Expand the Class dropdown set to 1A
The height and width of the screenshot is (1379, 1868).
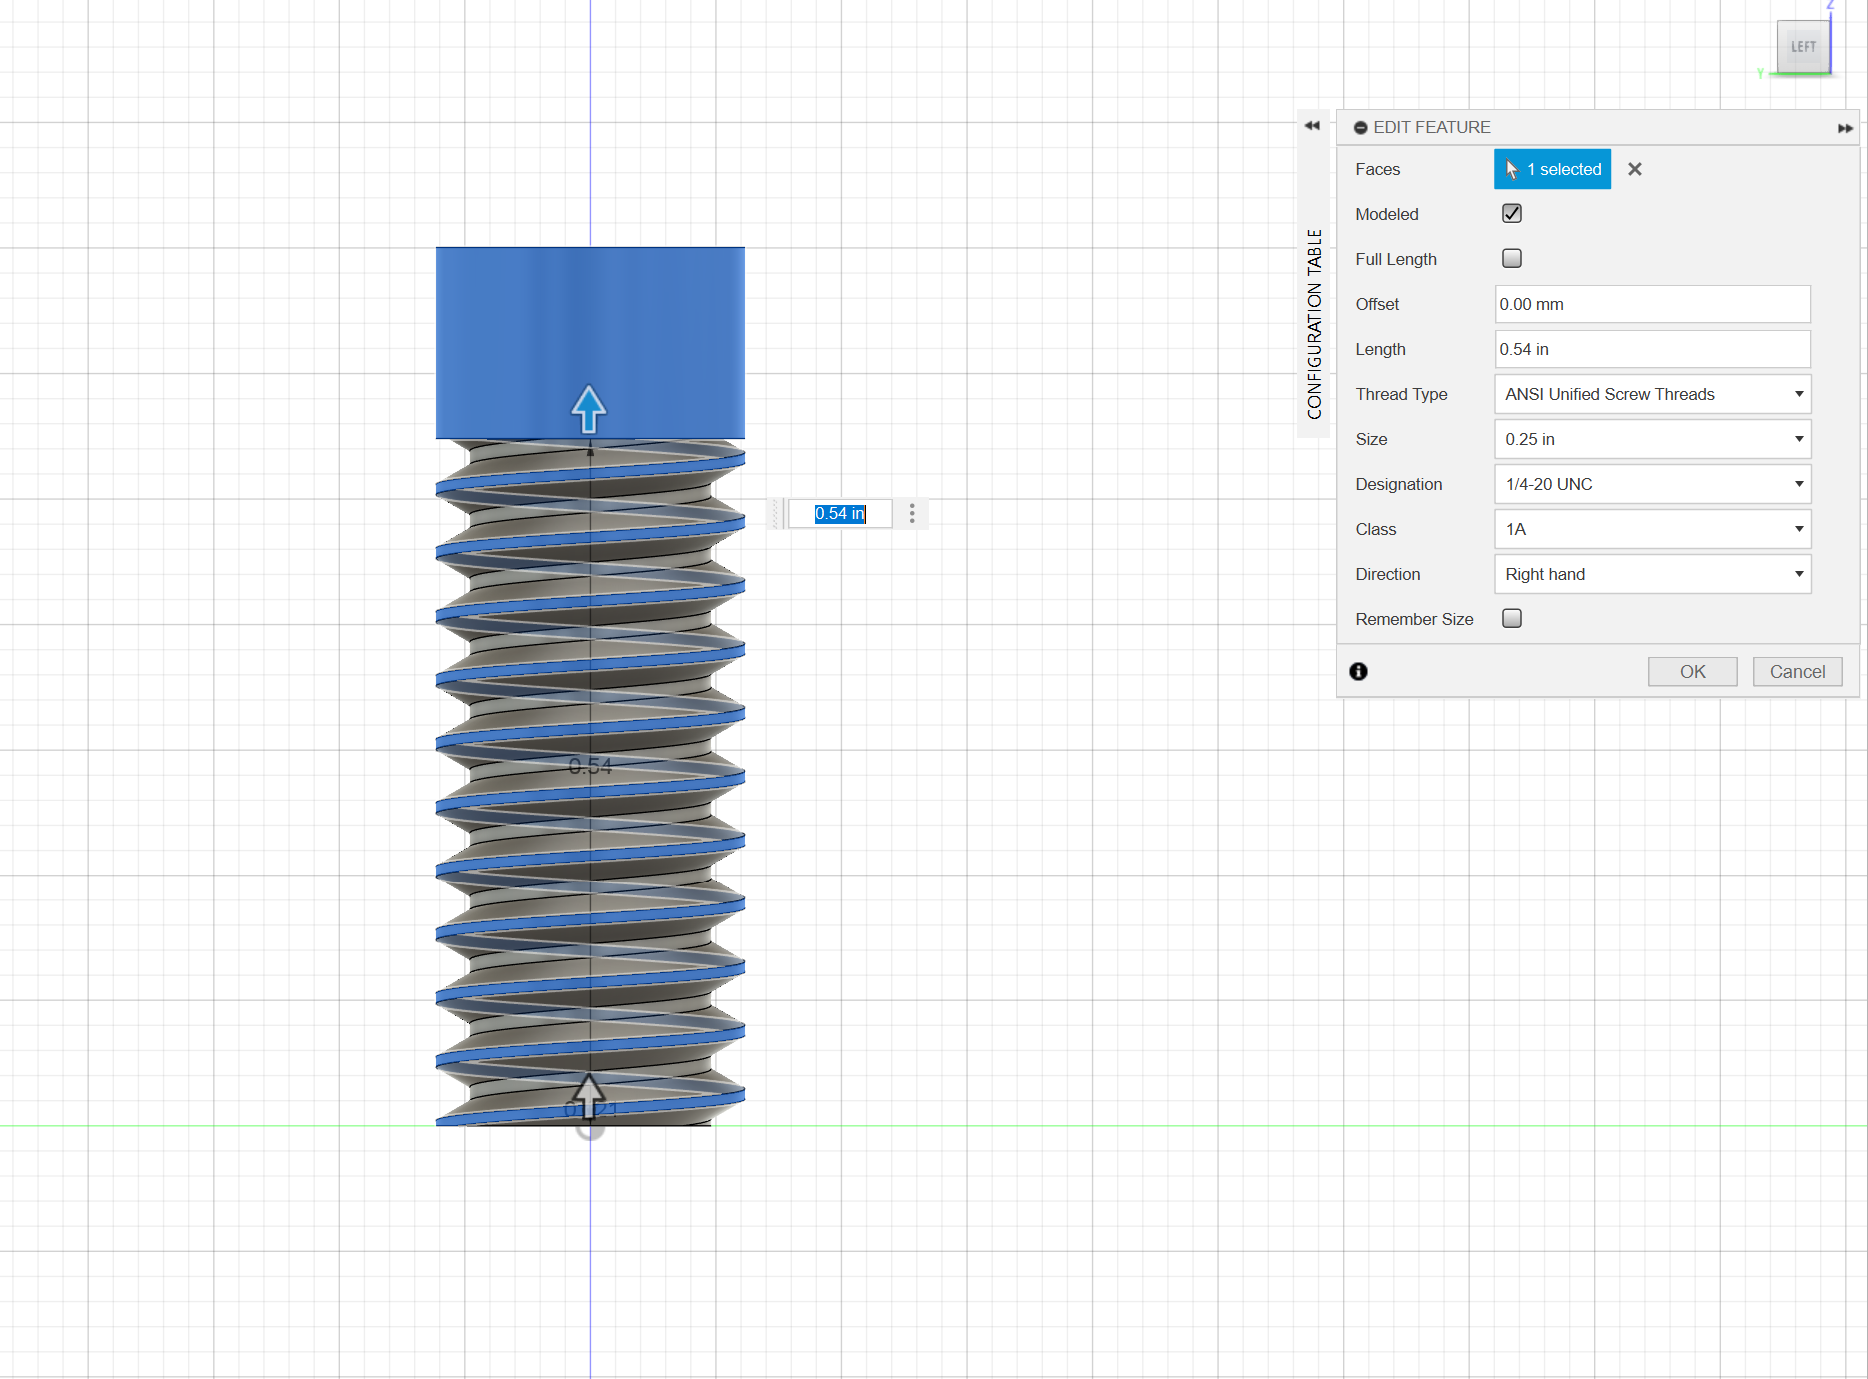(1652, 529)
